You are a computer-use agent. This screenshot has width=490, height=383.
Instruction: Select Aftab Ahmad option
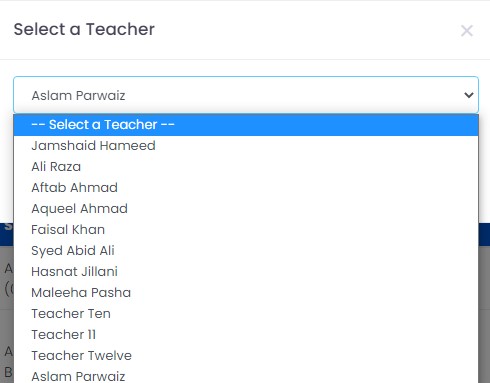coord(246,188)
